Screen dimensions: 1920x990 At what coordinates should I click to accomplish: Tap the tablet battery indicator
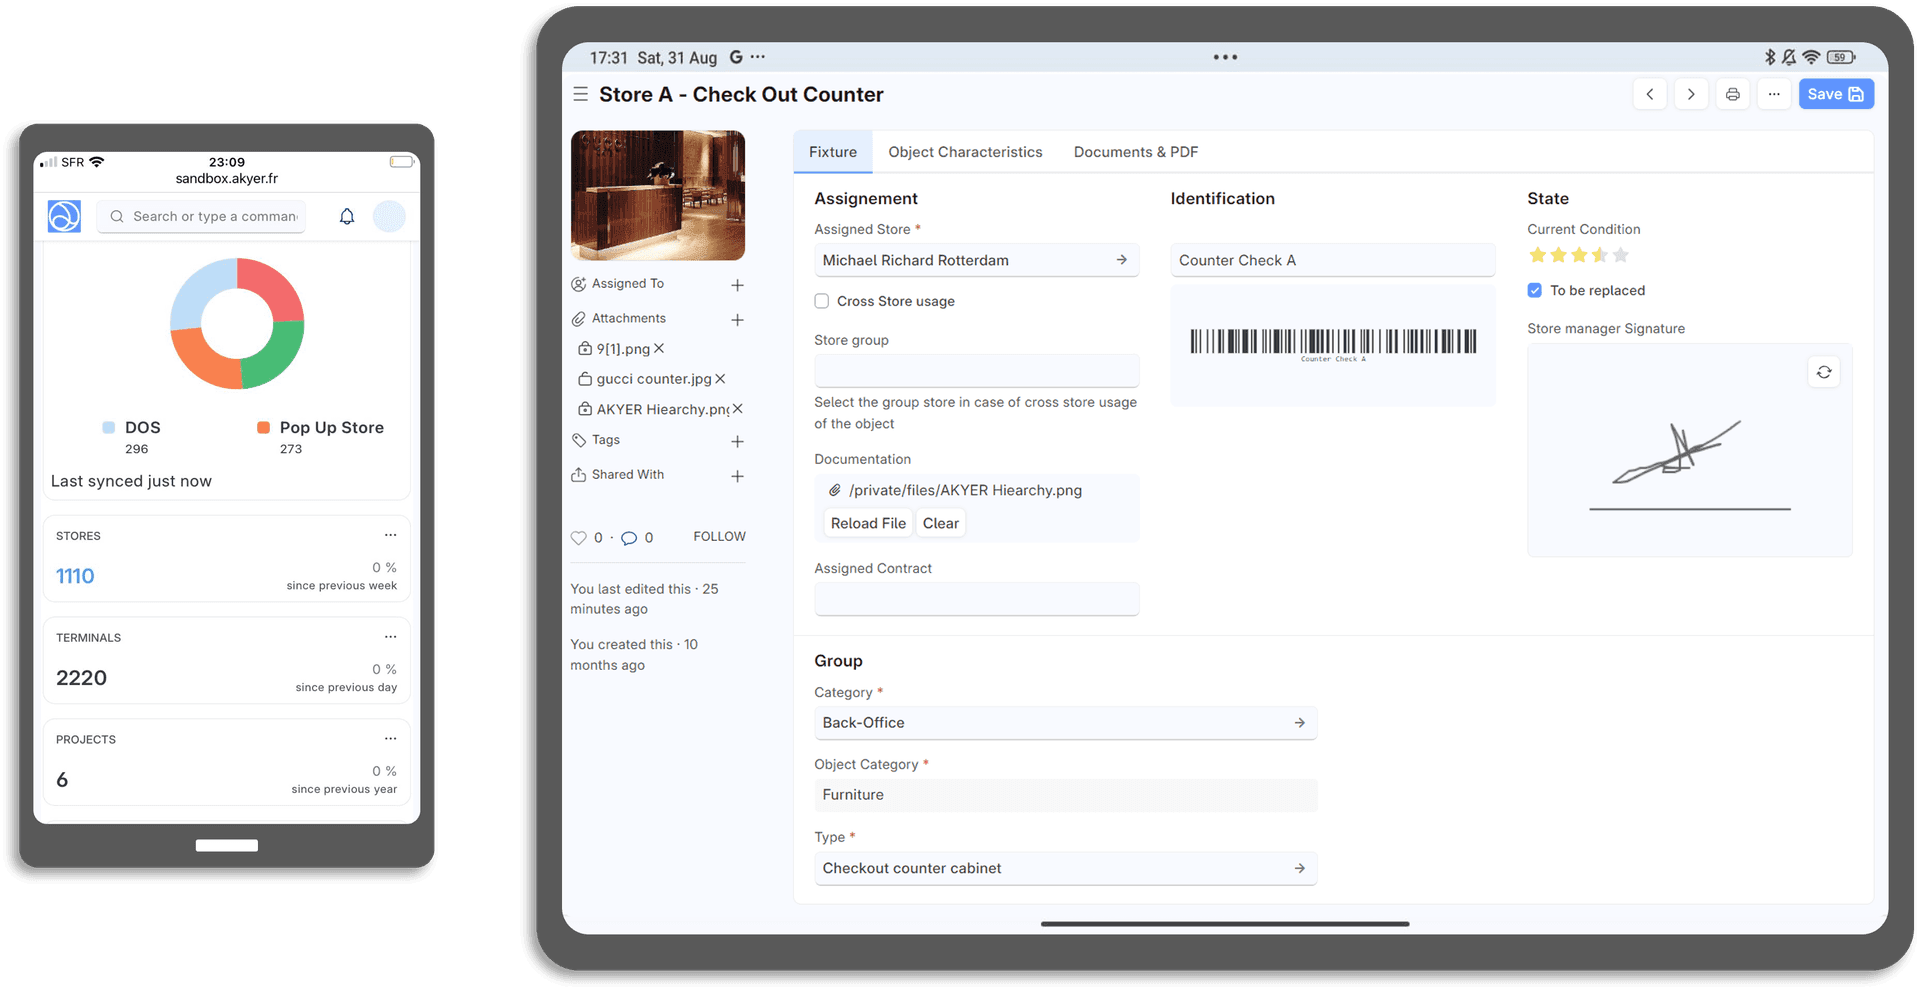click(1841, 57)
